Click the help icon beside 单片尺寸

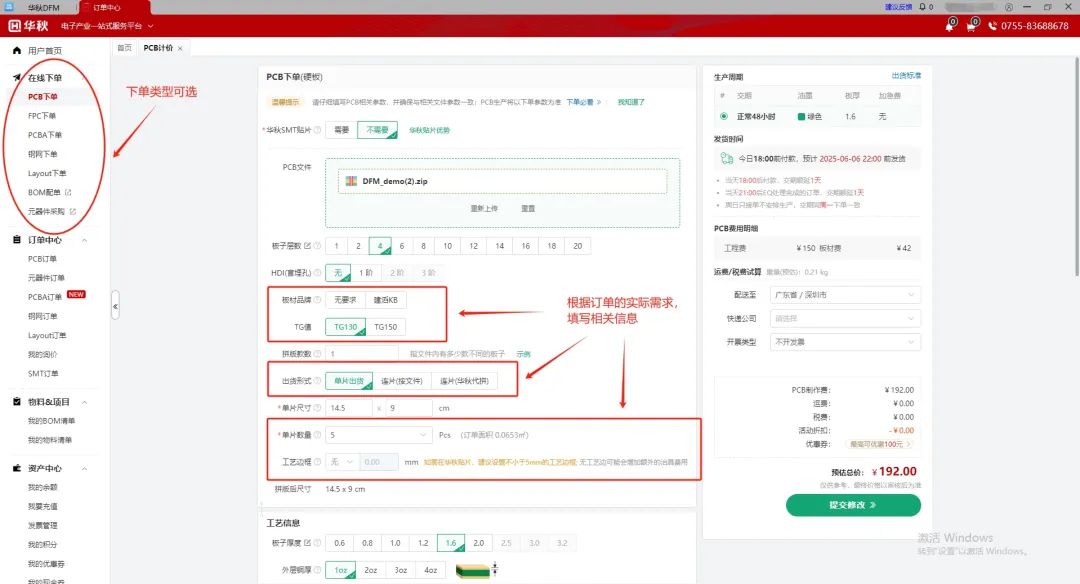click(x=318, y=408)
